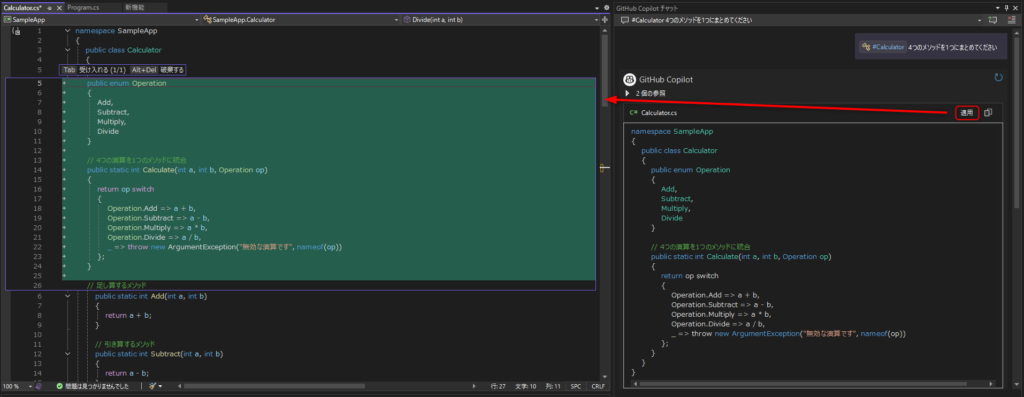Viewport: 1024px width, 397px height.
Task: Discard the suggestion with Alt+Del 破棄する
Action: coord(157,70)
